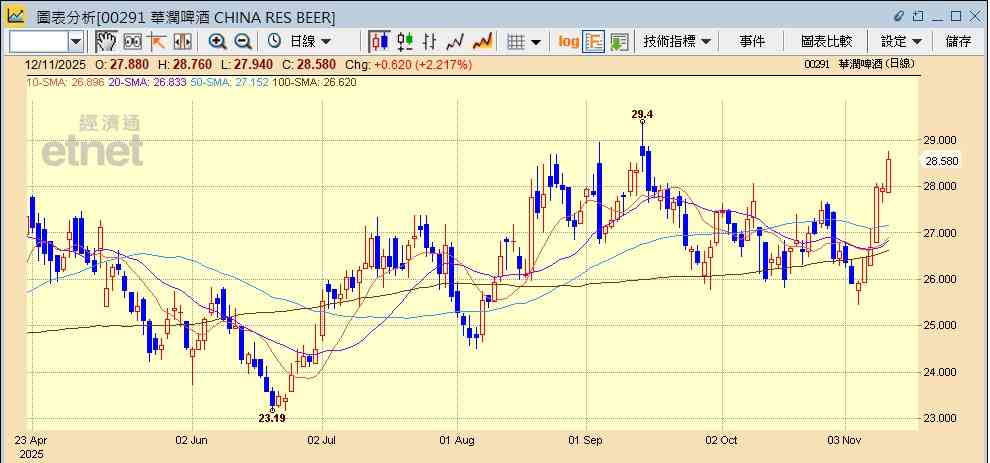Image resolution: width=990 pixels, height=463 pixels.
Task: Select the hand pan tool
Action: (x=105, y=41)
